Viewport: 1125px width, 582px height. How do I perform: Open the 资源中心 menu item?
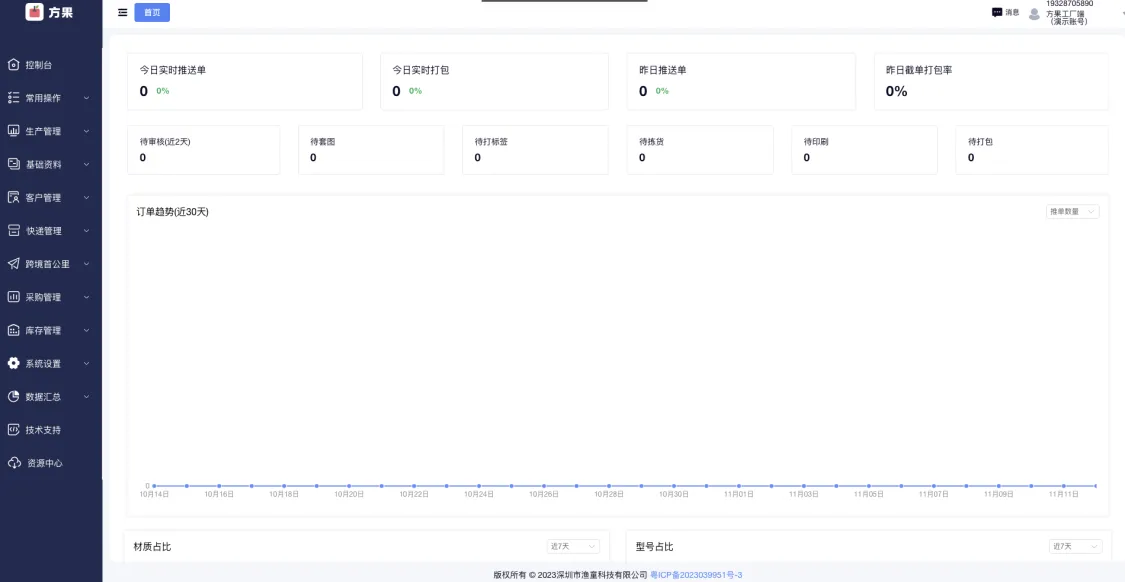pos(51,463)
